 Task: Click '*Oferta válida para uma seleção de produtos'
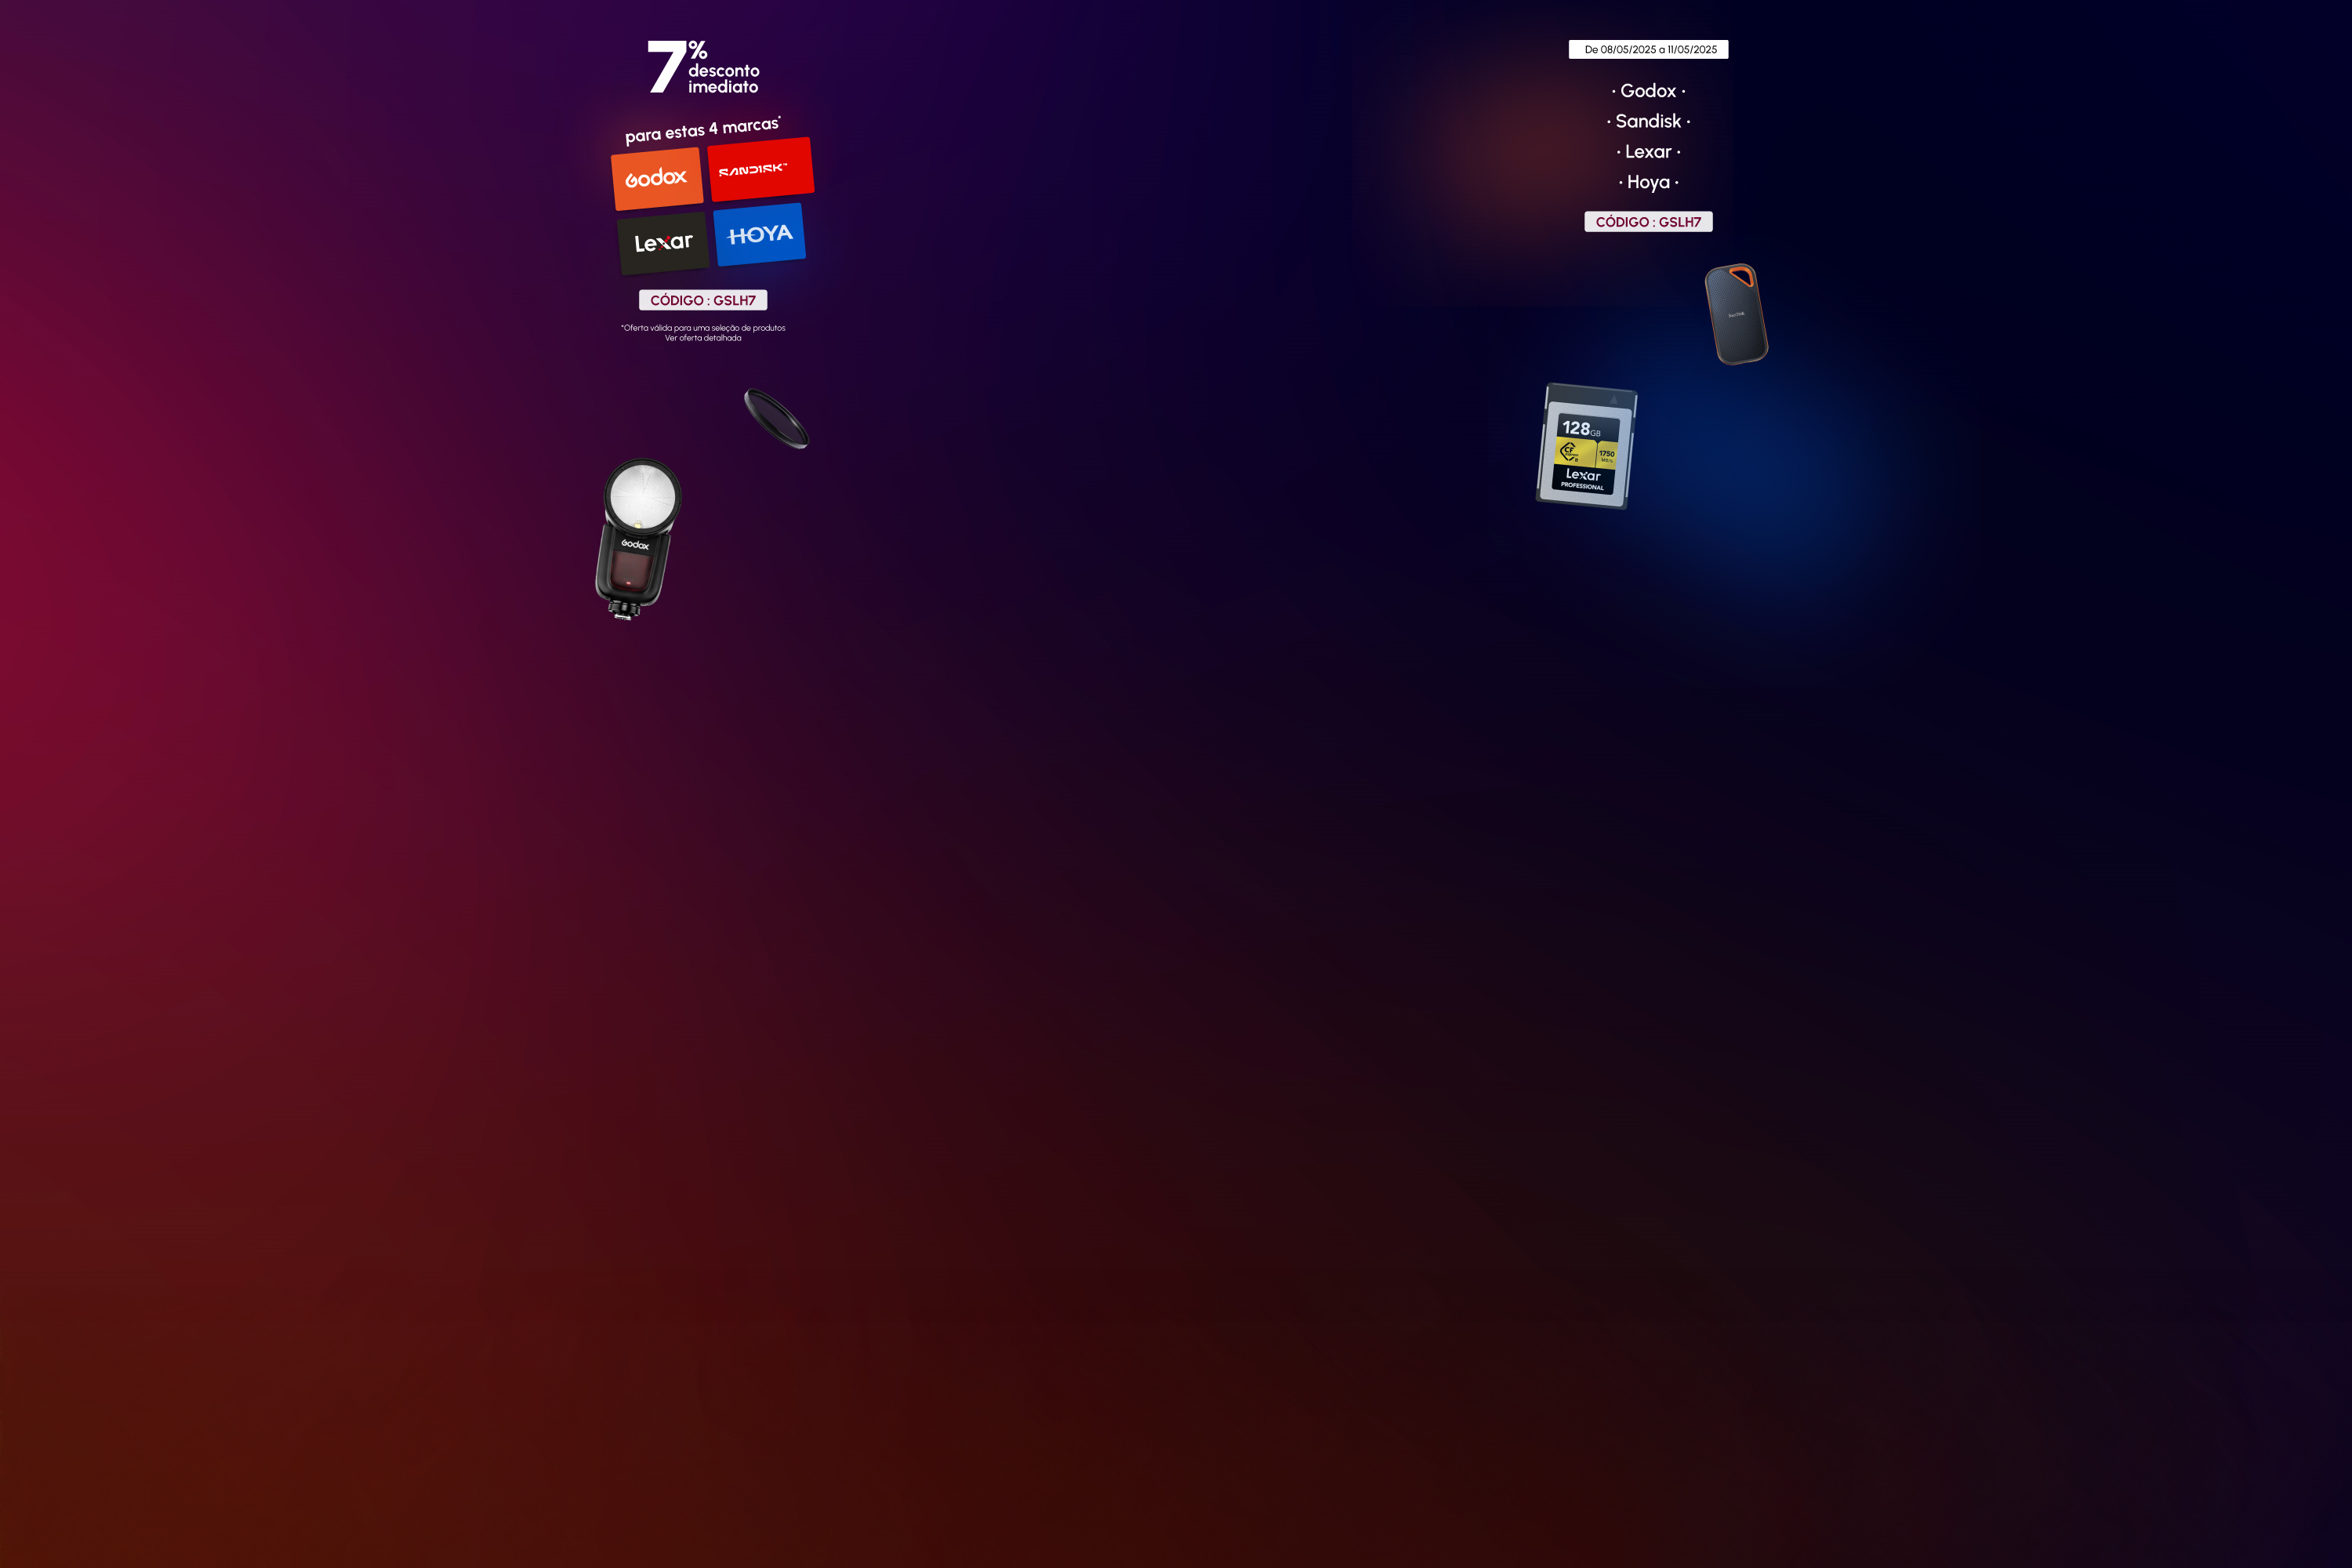click(703, 328)
